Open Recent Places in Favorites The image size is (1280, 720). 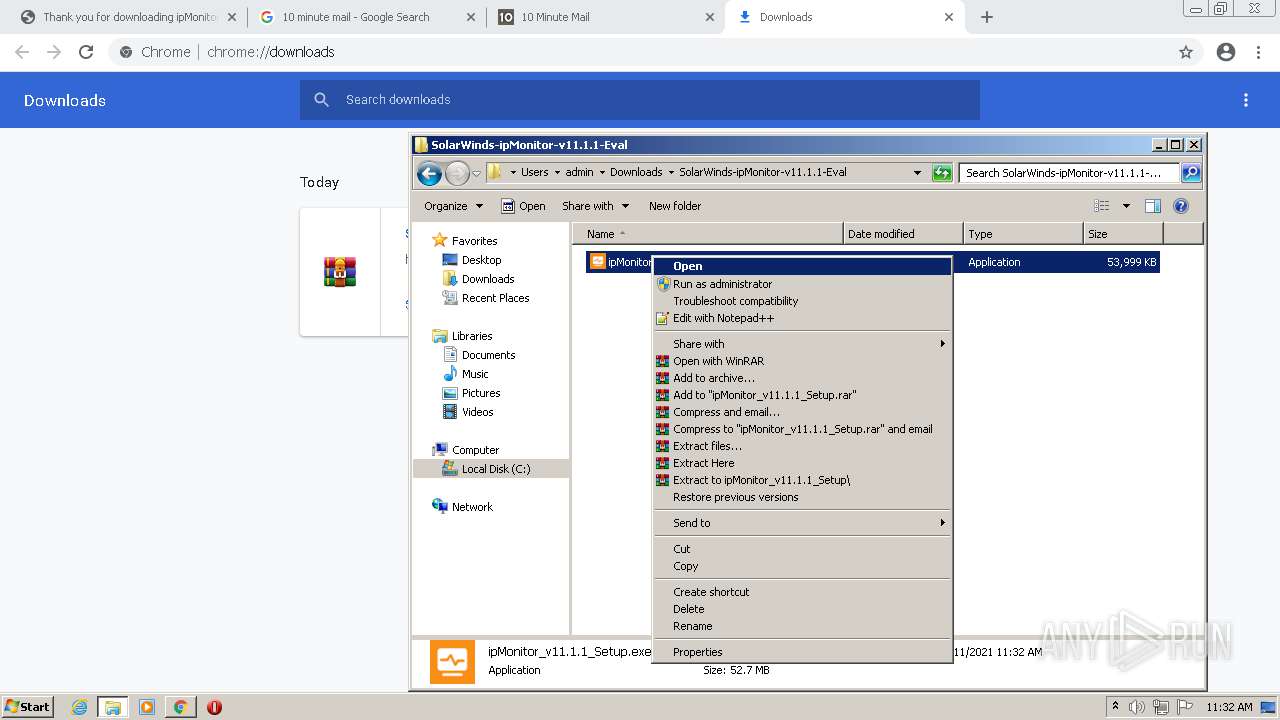coord(495,298)
